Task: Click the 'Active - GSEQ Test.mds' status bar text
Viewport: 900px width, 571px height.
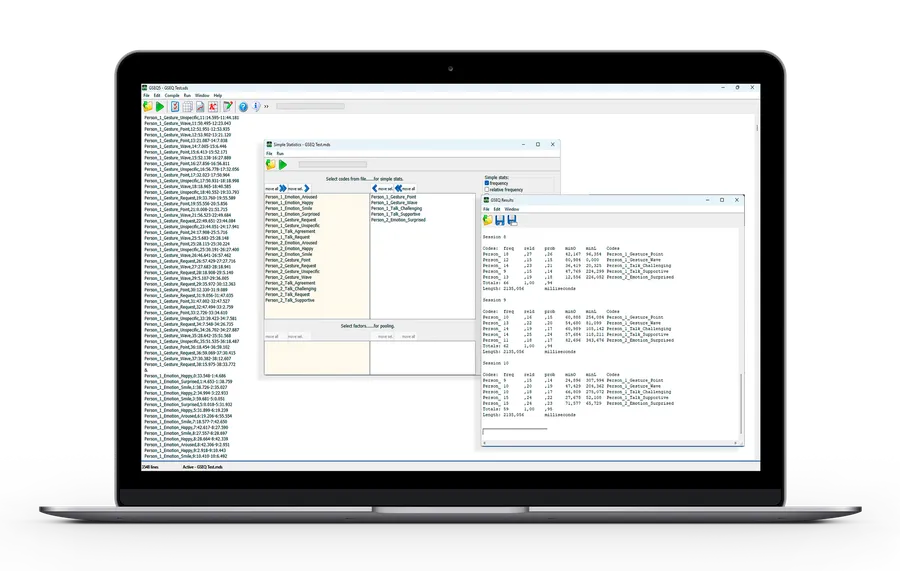Action: click(202, 467)
